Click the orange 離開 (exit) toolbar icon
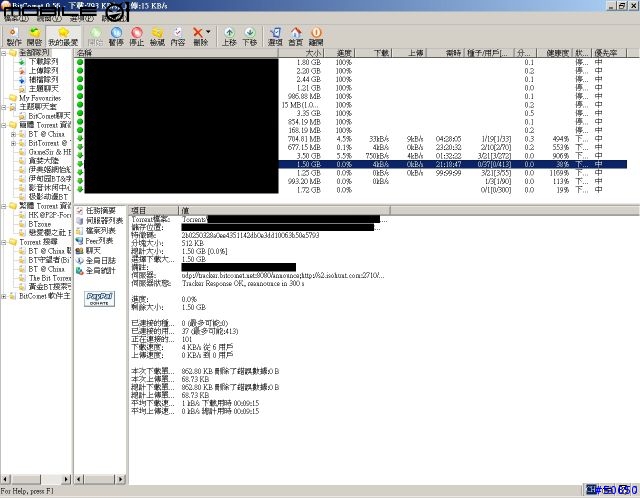 tap(316, 36)
